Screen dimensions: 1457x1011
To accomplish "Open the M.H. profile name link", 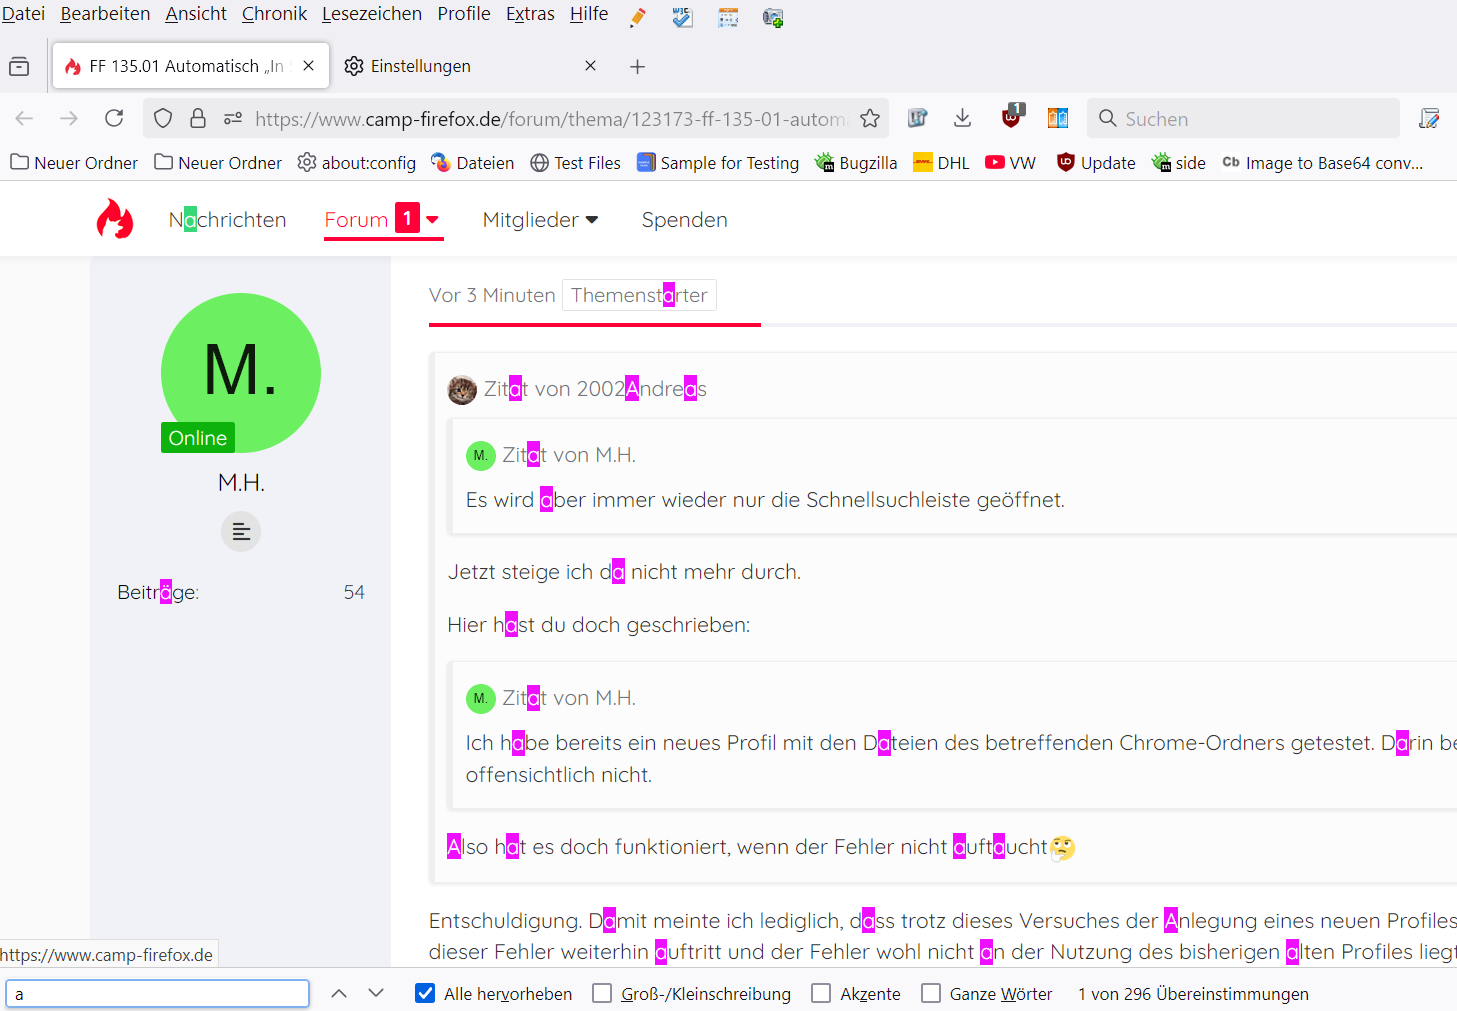I will pyautogui.click(x=241, y=482).
